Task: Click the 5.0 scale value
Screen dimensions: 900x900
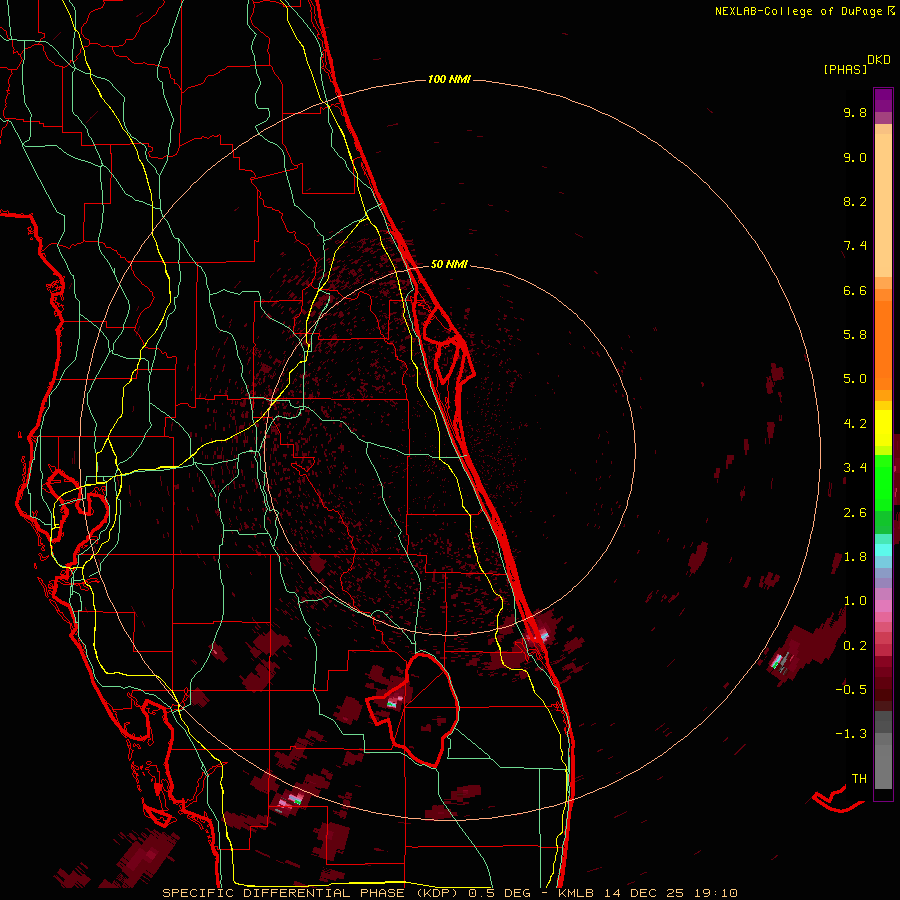Action: click(855, 379)
